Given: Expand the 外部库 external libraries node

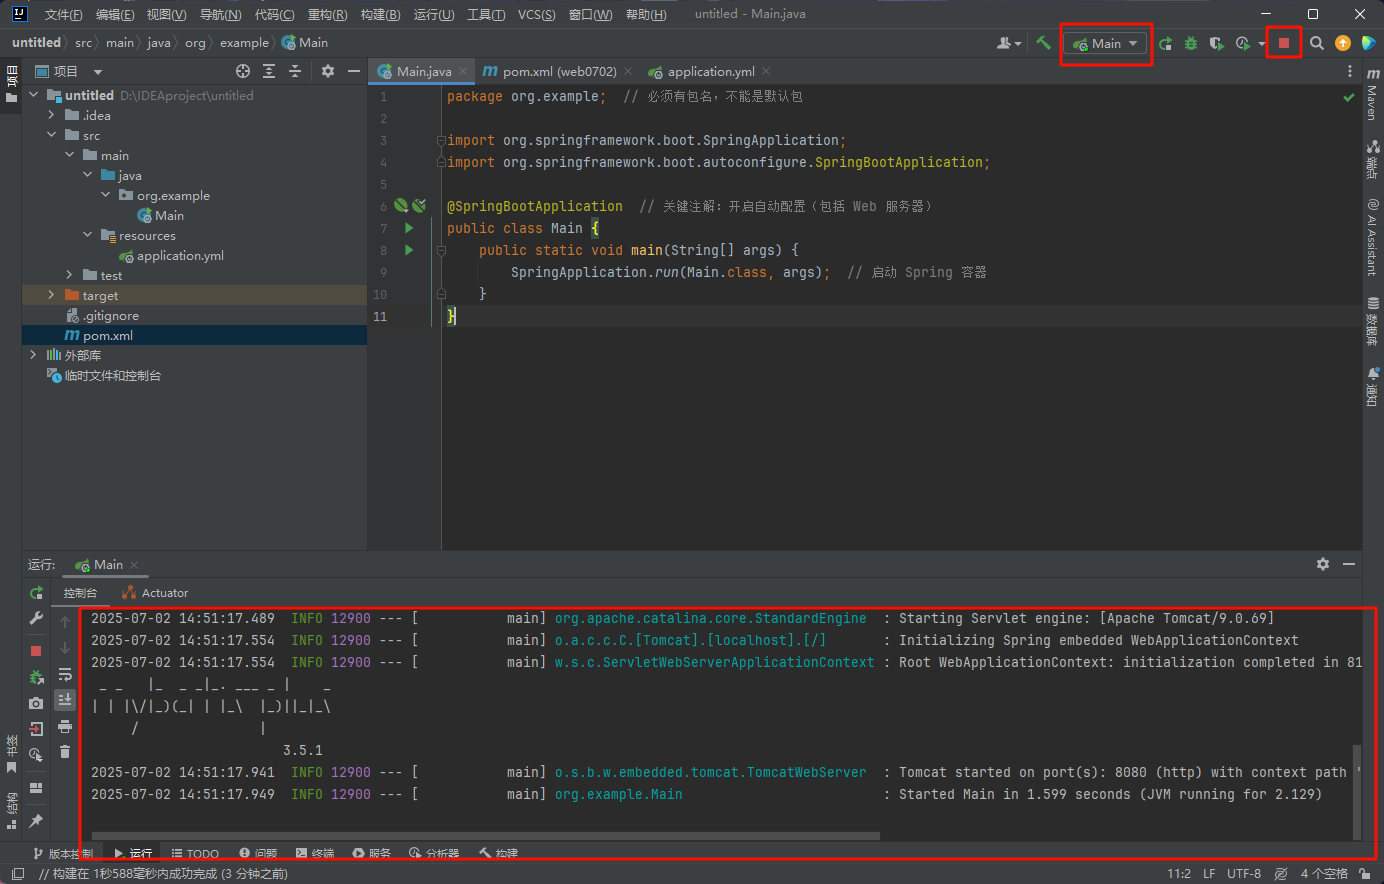Looking at the screenshot, I should [x=33, y=355].
